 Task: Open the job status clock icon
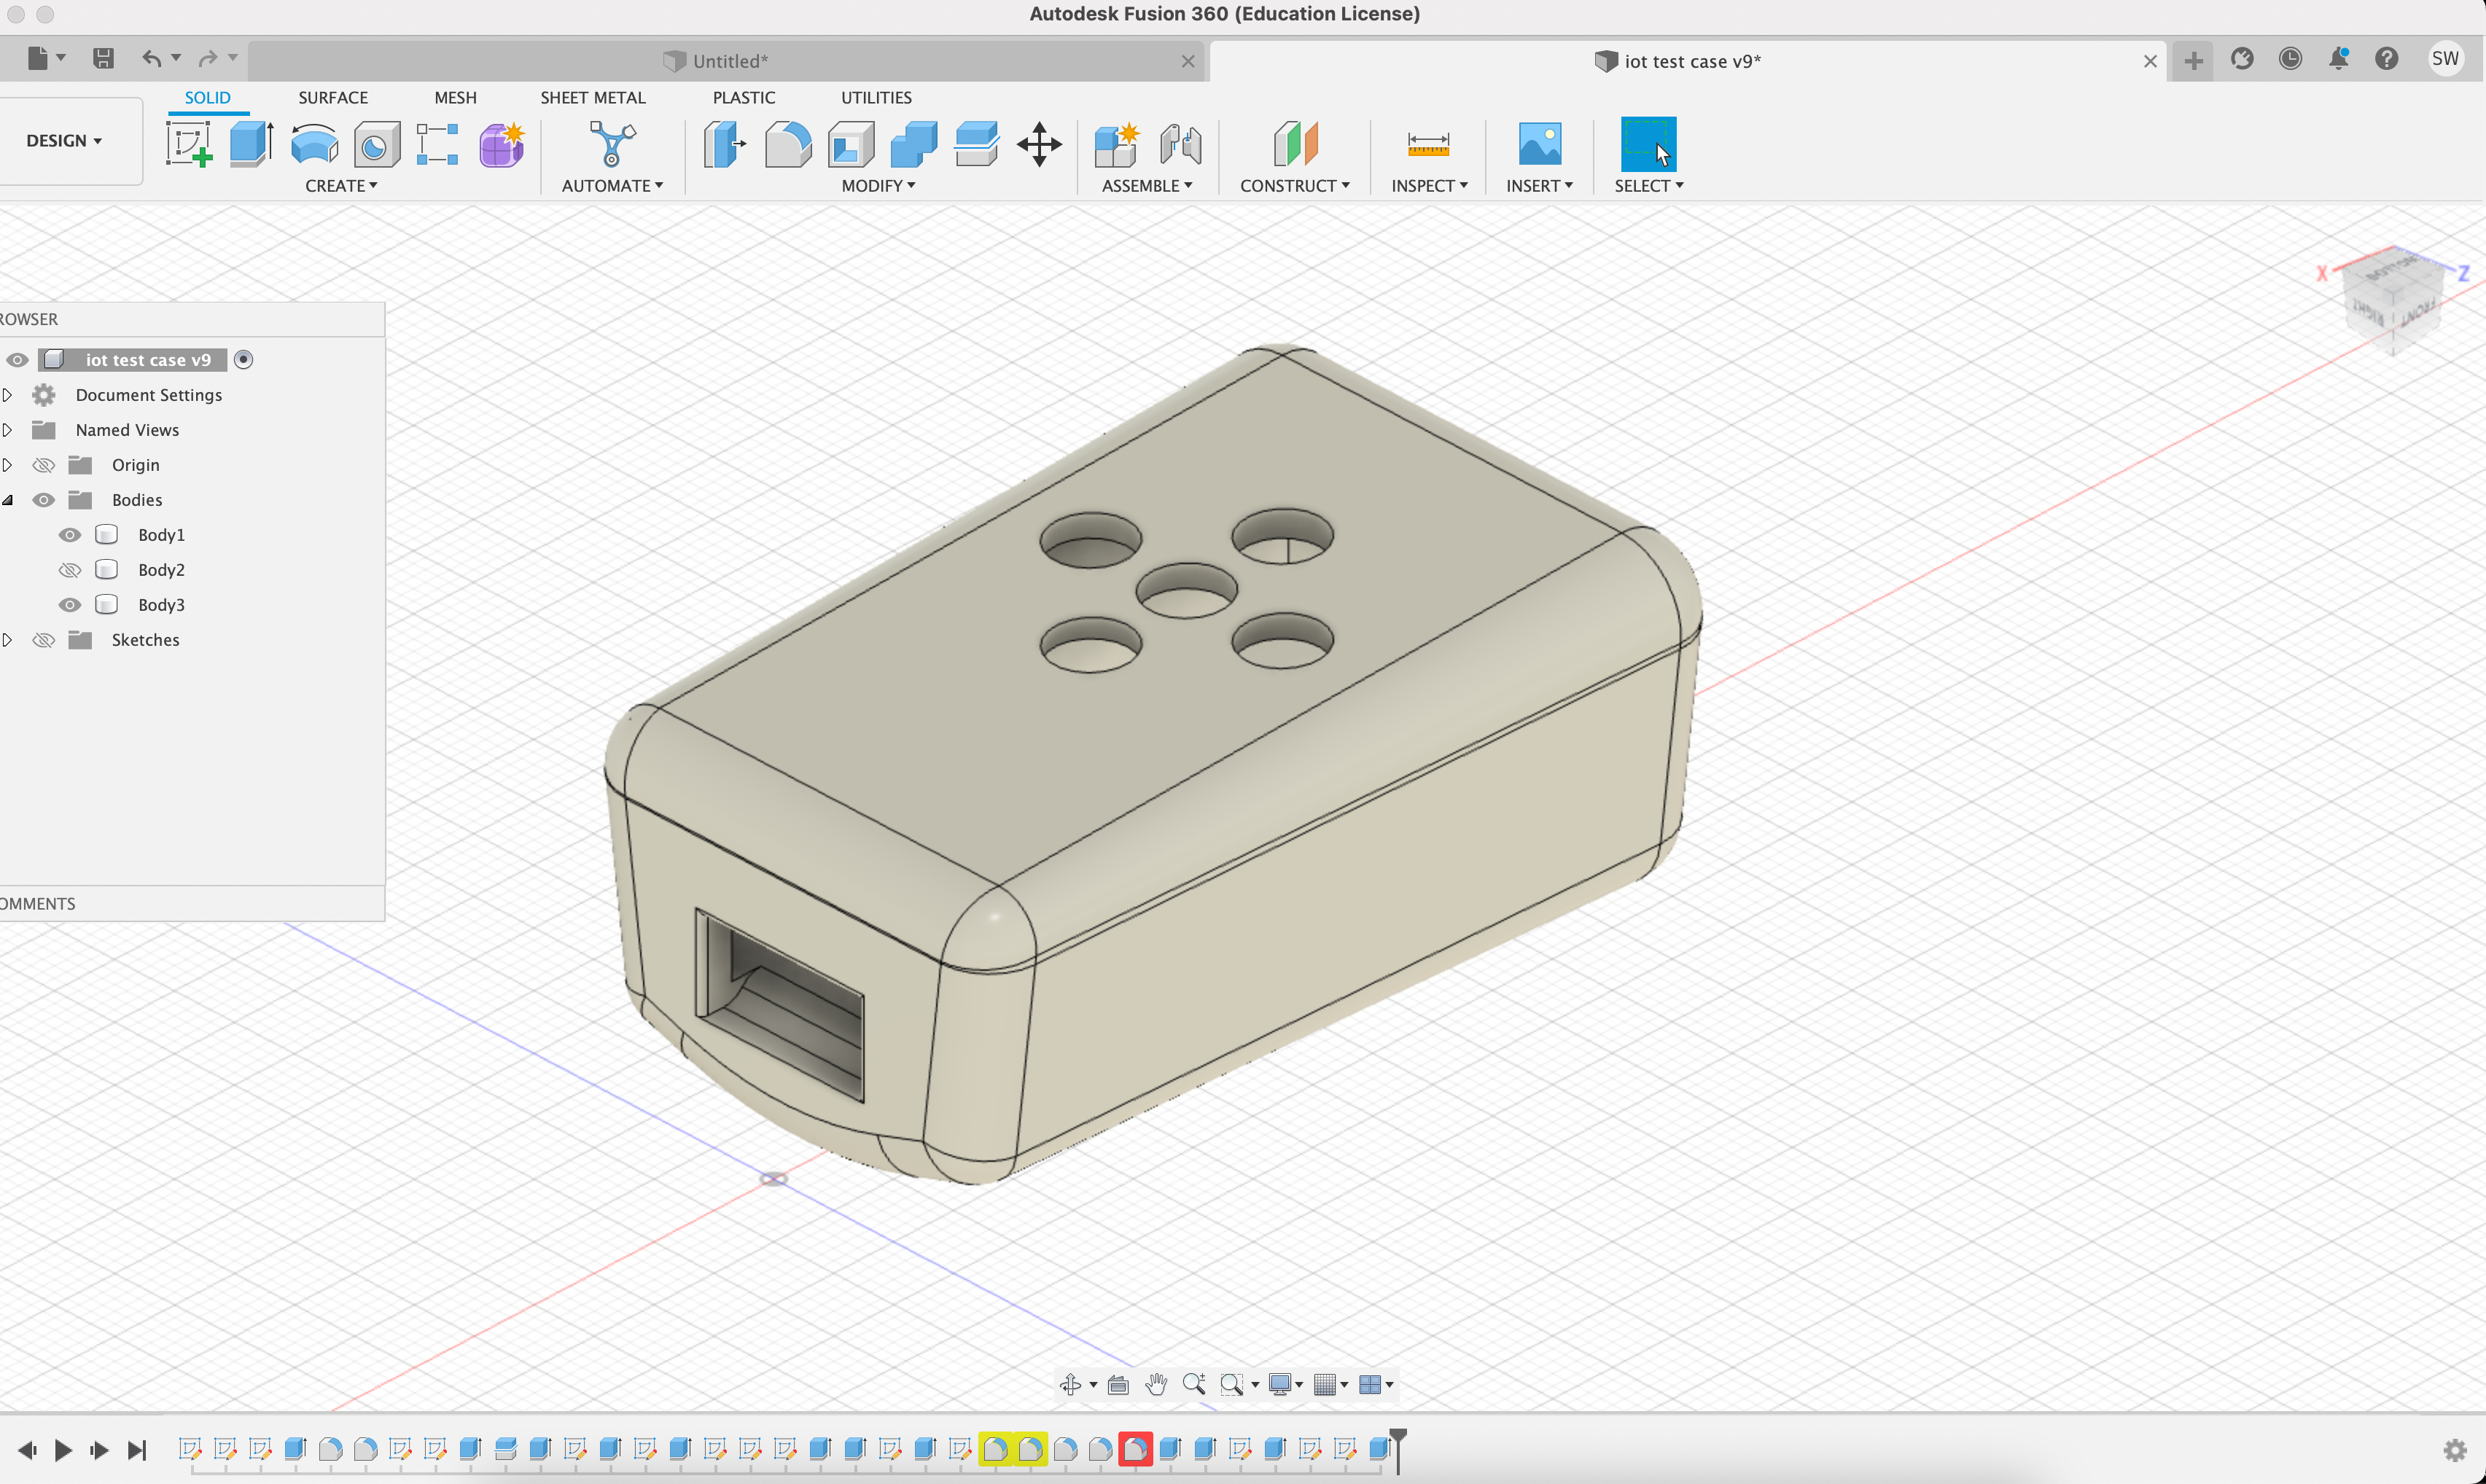[2290, 59]
